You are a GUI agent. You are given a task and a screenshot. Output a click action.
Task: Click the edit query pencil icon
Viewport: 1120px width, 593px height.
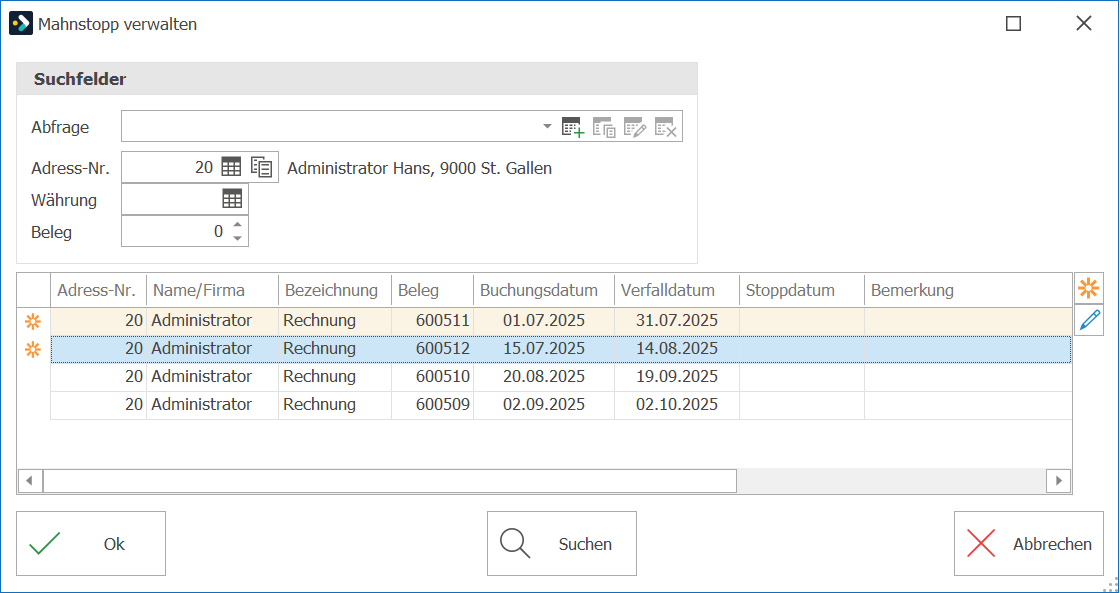[x=635, y=127]
